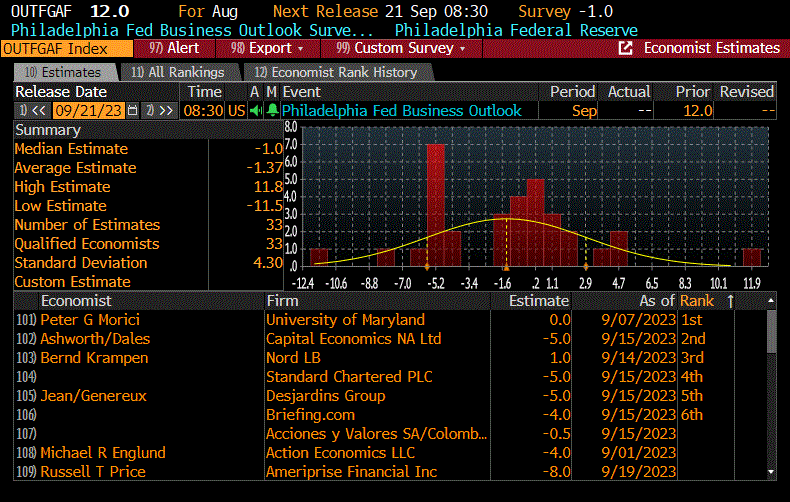This screenshot has height=502, width=790.
Task: Click the High Estimate value 11.8
Action: pos(268,187)
